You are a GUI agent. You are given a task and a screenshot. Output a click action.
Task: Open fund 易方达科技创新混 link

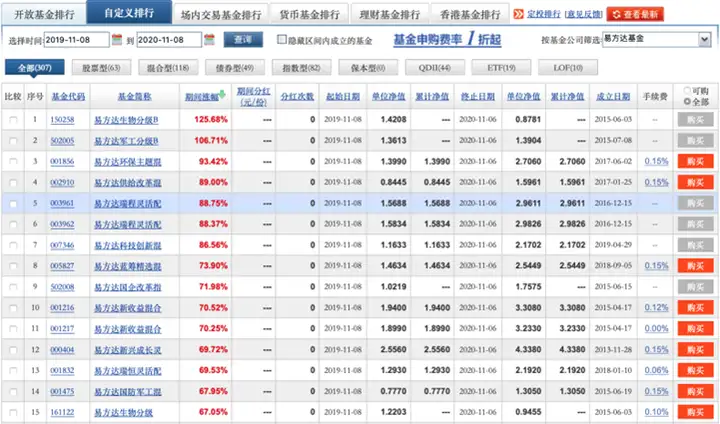[x=128, y=245]
